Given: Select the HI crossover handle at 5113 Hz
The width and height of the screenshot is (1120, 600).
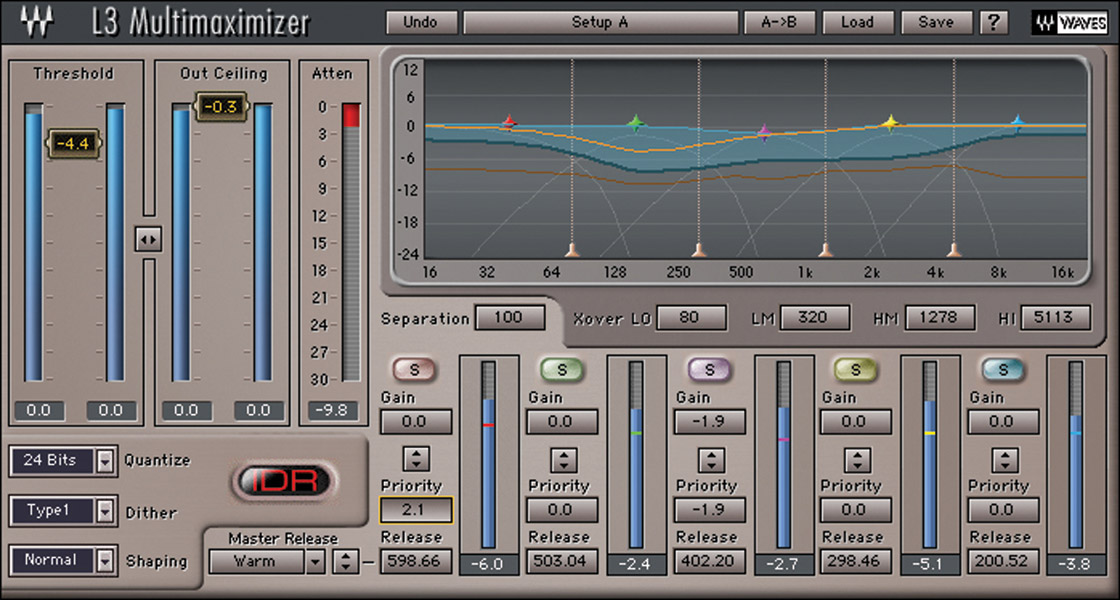Looking at the screenshot, I should pos(954,250).
